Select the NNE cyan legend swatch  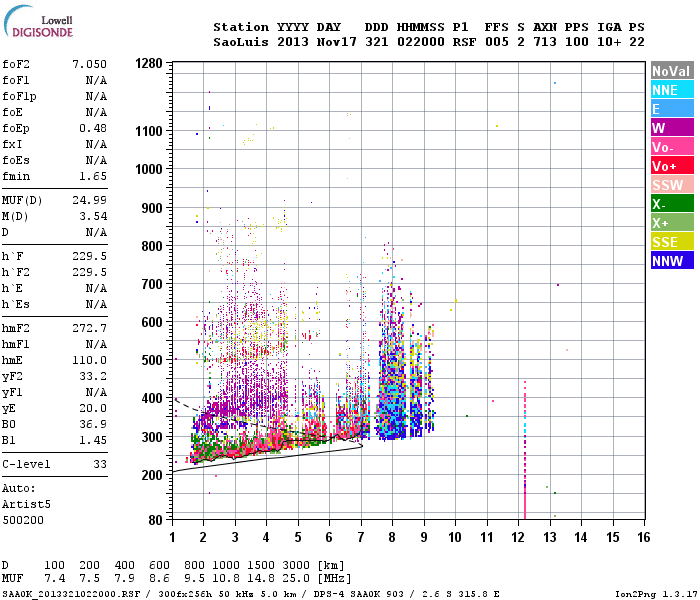point(672,90)
